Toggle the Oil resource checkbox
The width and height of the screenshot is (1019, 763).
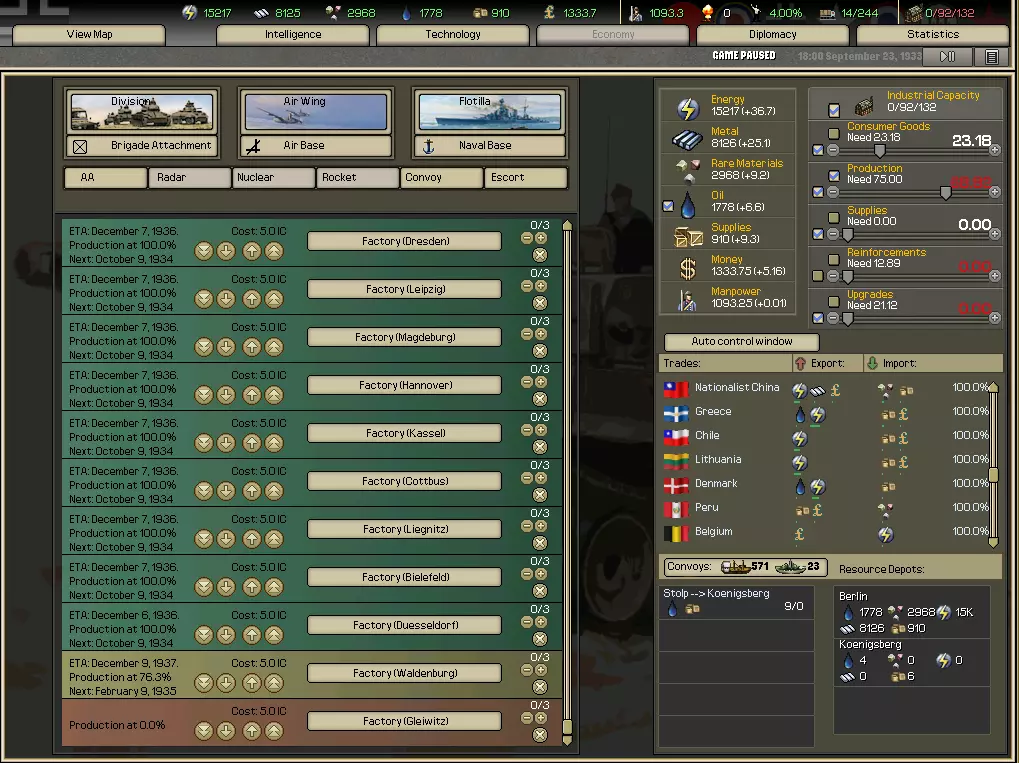tap(668, 206)
